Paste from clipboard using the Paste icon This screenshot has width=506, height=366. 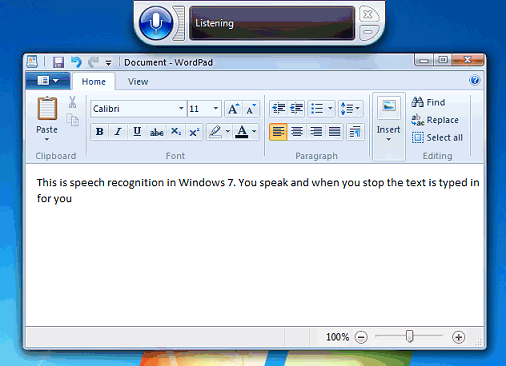coord(47,108)
